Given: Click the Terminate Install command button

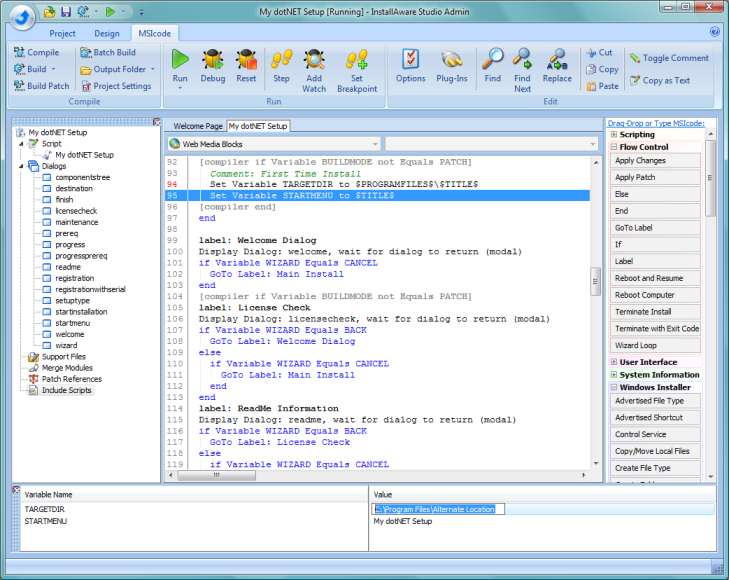Looking at the screenshot, I should (x=655, y=312).
